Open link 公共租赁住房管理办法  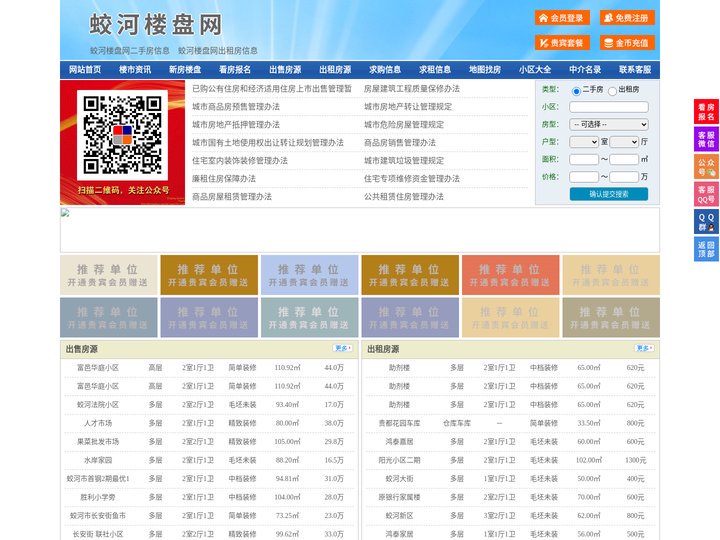[404, 197]
